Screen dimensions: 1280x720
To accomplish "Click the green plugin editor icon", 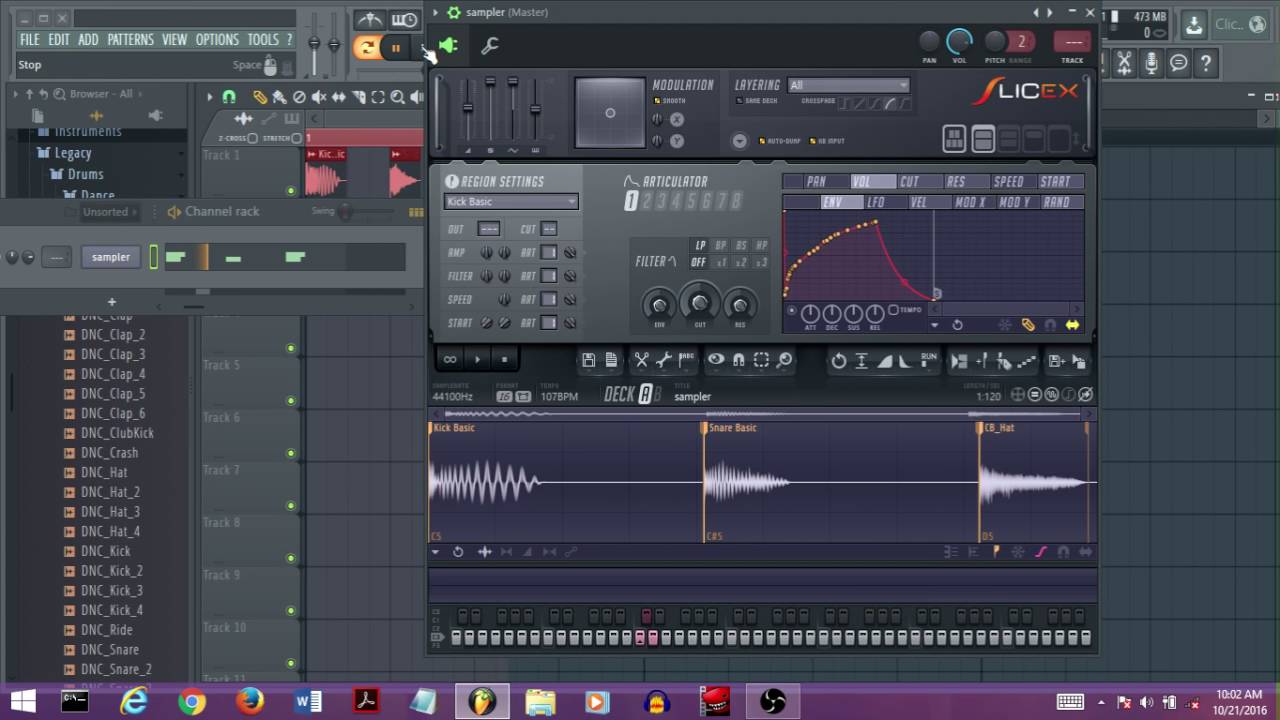I will pos(449,46).
